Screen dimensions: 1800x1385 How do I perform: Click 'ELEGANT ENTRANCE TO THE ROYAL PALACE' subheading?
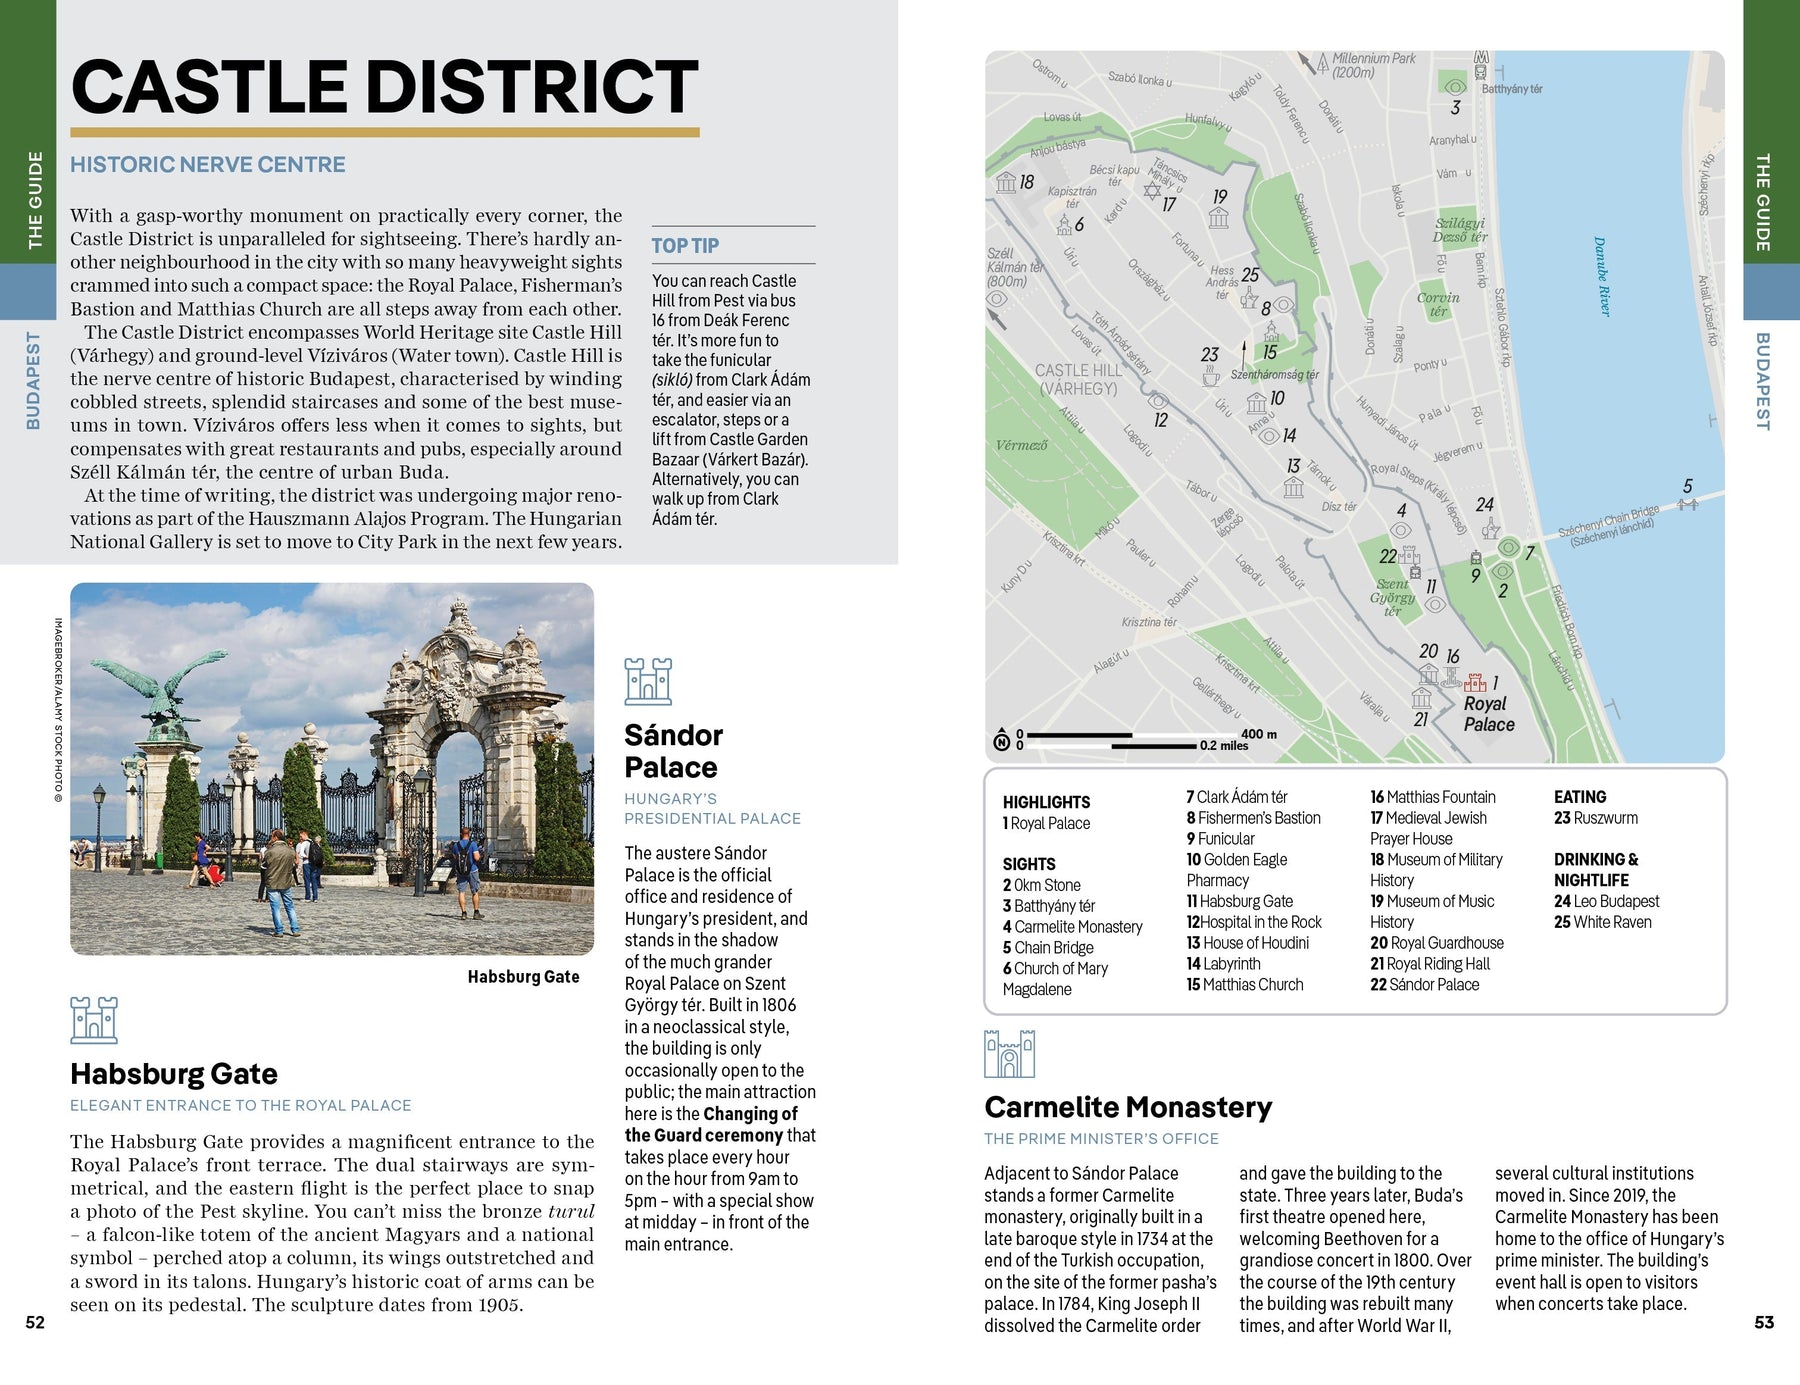pyautogui.click(x=241, y=1106)
